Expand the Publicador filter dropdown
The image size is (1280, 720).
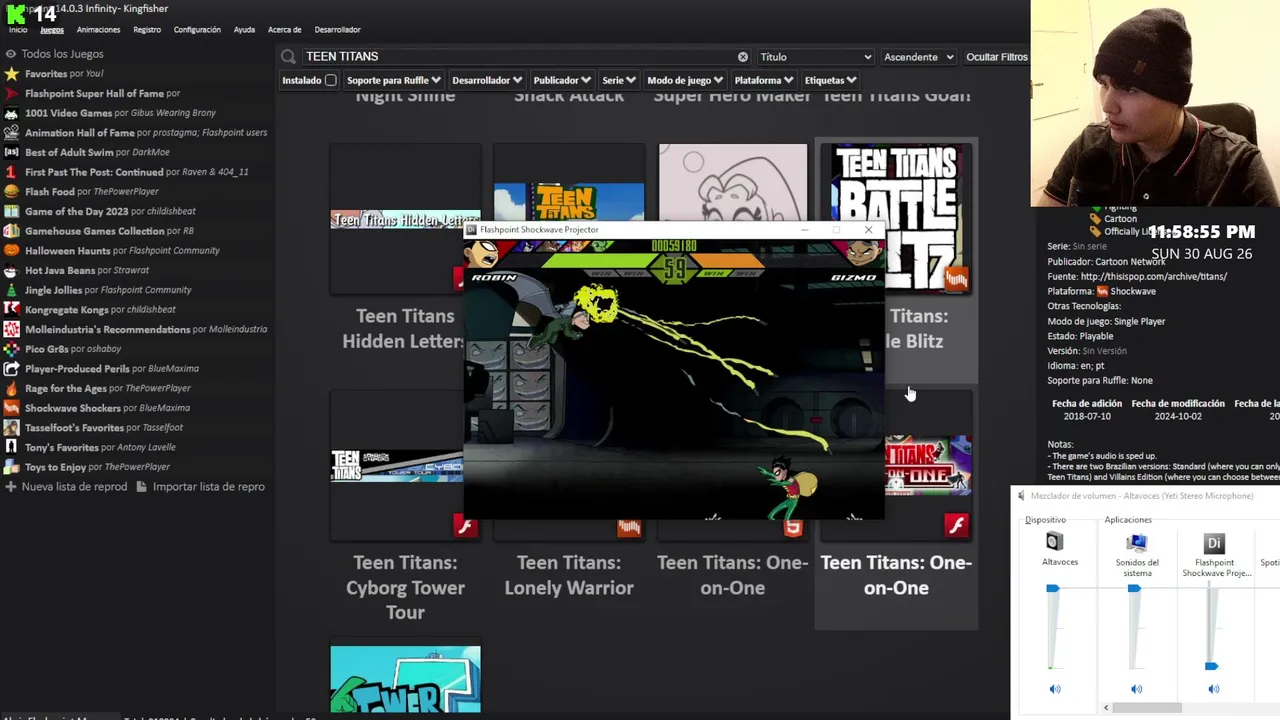[x=562, y=80]
